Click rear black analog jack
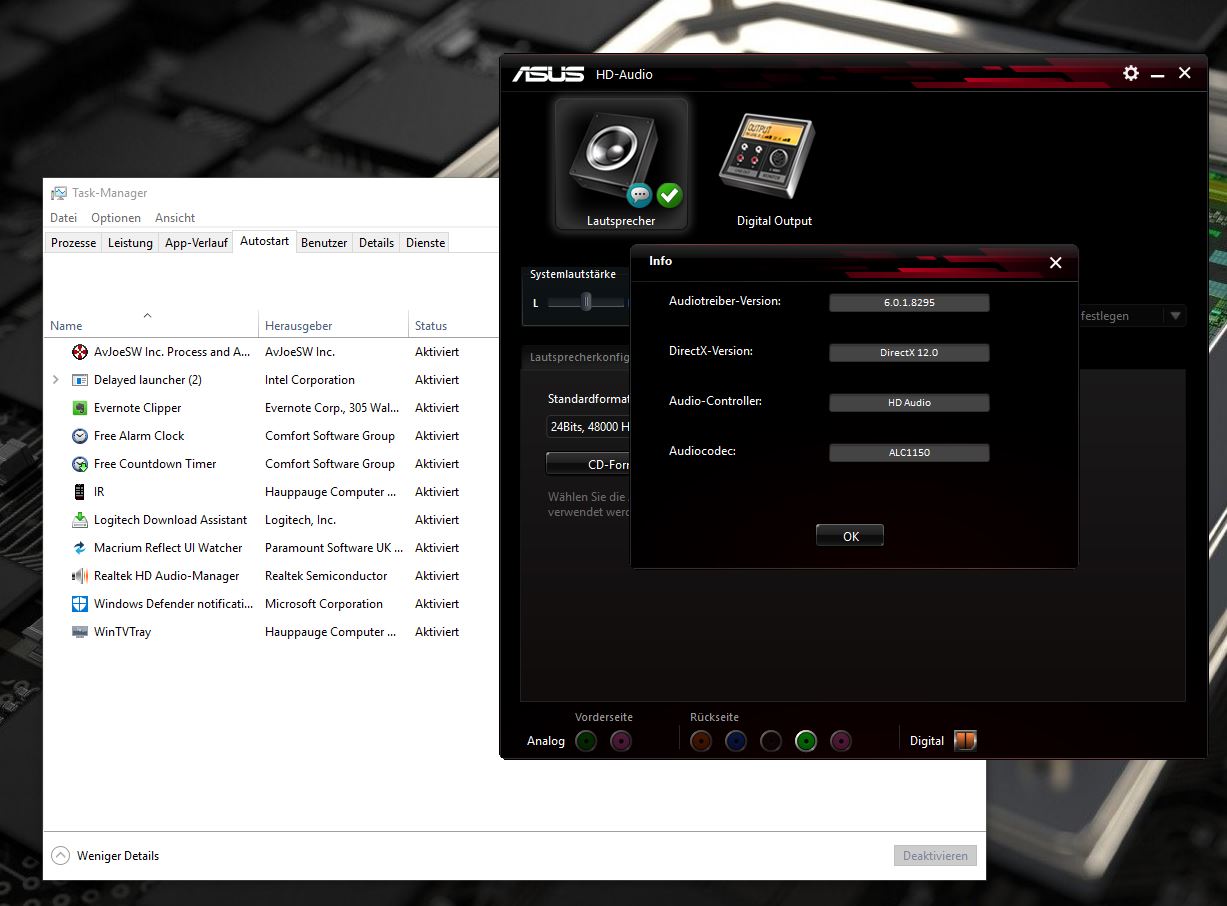This screenshot has width=1227, height=906. pyautogui.click(x=771, y=741)
